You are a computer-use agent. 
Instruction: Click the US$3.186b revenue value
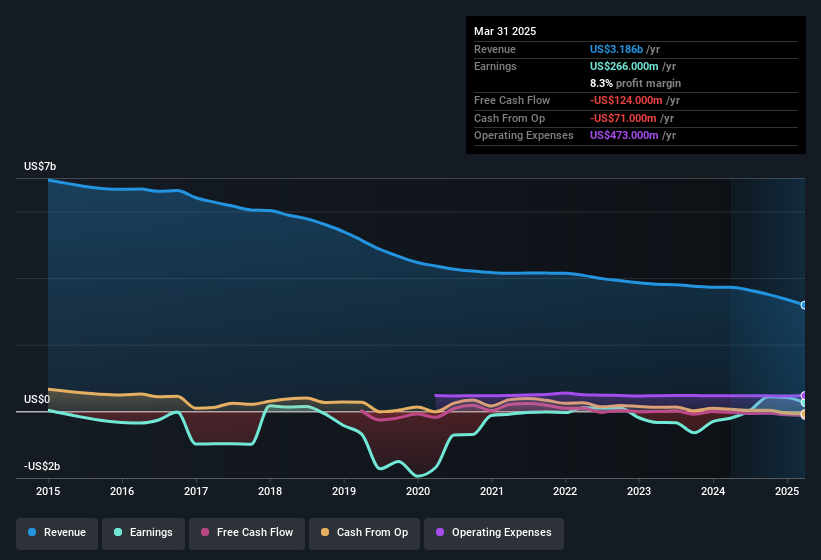point(616,49)
